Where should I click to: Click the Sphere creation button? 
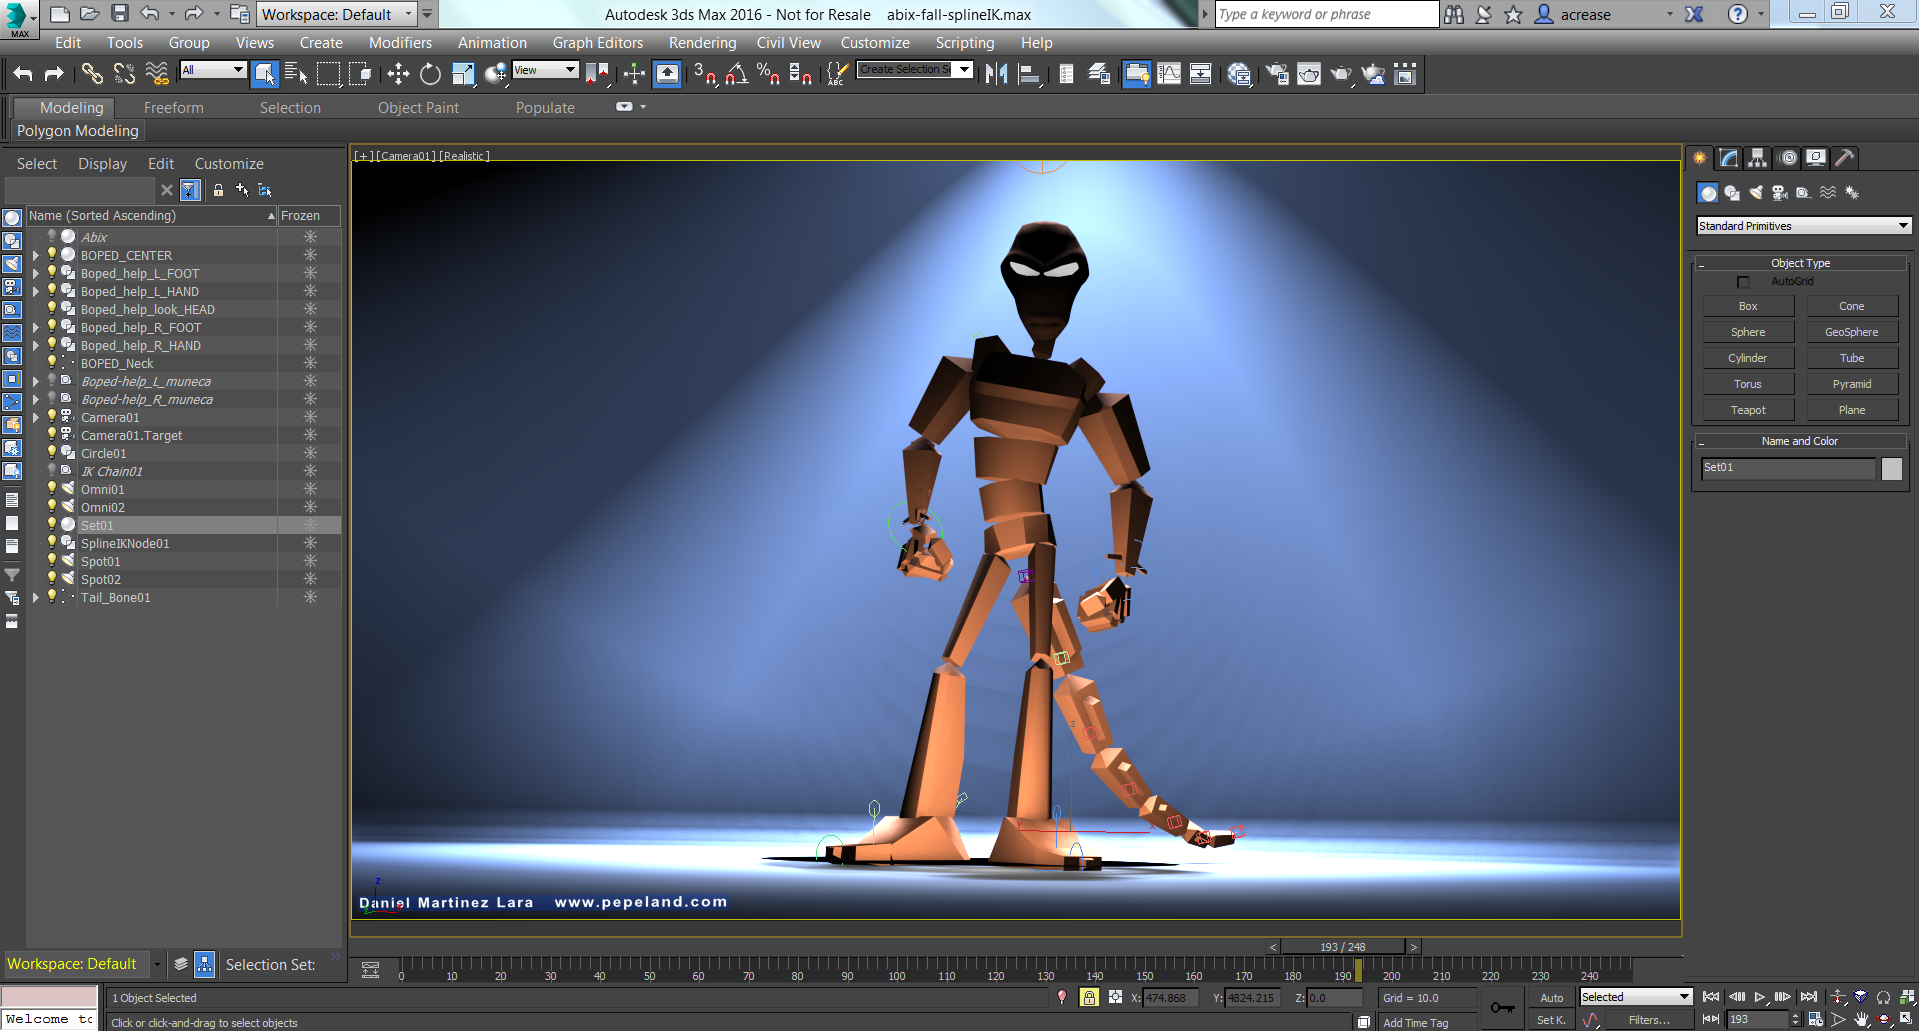[x=1747, y=331]
